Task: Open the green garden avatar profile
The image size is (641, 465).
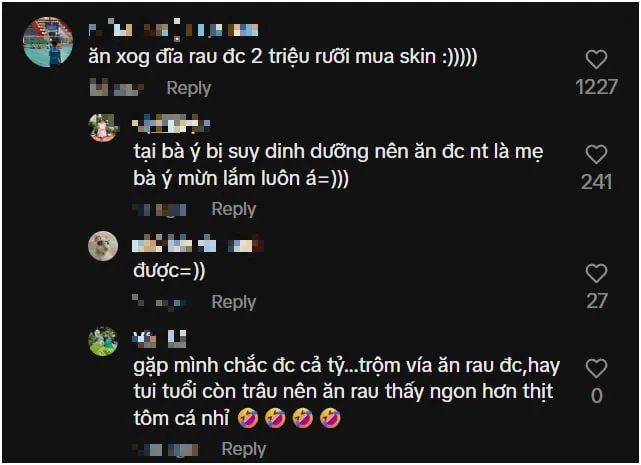Action: pos(103,341)
